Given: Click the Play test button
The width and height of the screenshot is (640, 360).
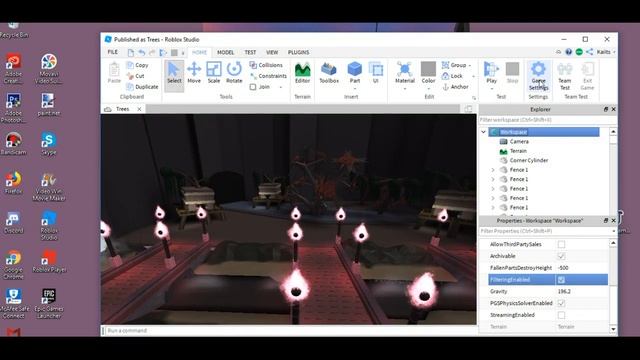Looking at the screenshot, I should (491, 73).
